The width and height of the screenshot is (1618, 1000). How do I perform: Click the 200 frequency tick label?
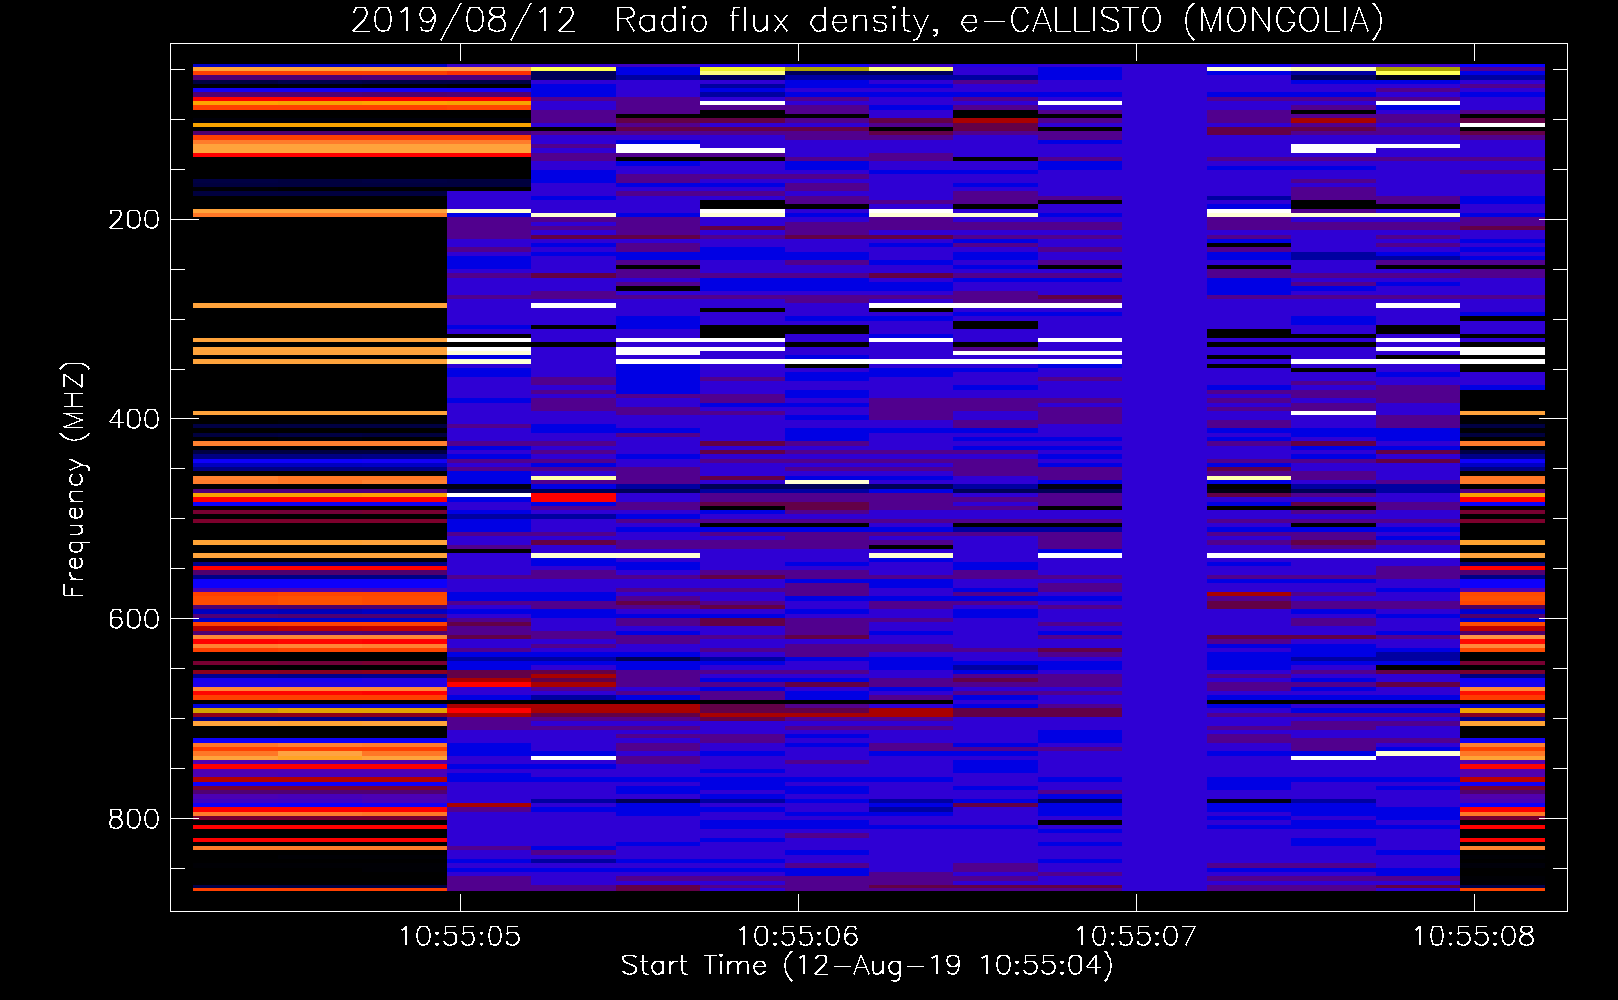[134, 220]
